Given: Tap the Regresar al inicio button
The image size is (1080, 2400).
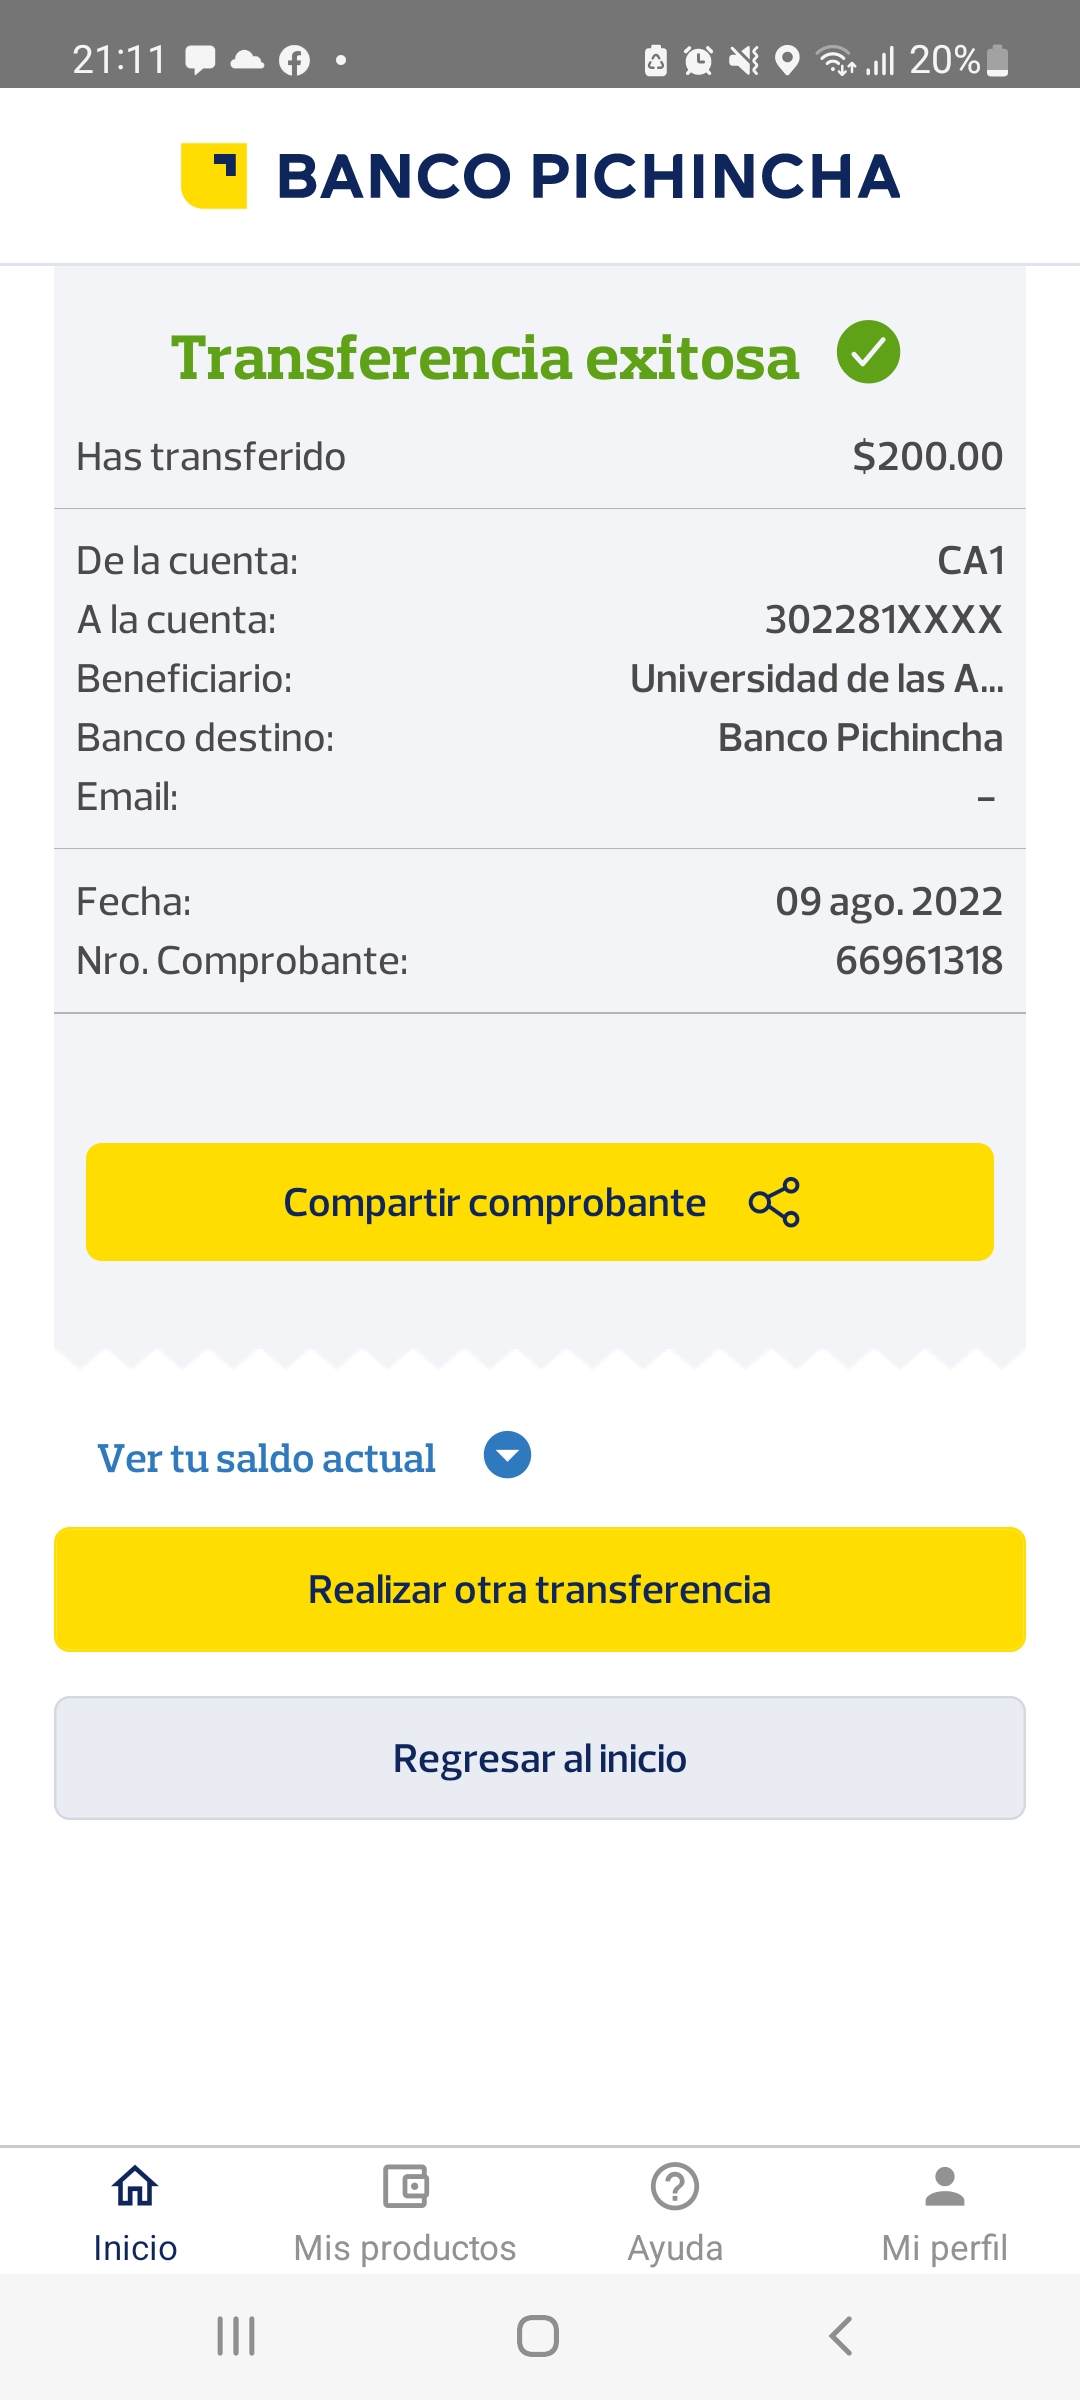Looking at the screenshot, I should [x=540, y=1758].
